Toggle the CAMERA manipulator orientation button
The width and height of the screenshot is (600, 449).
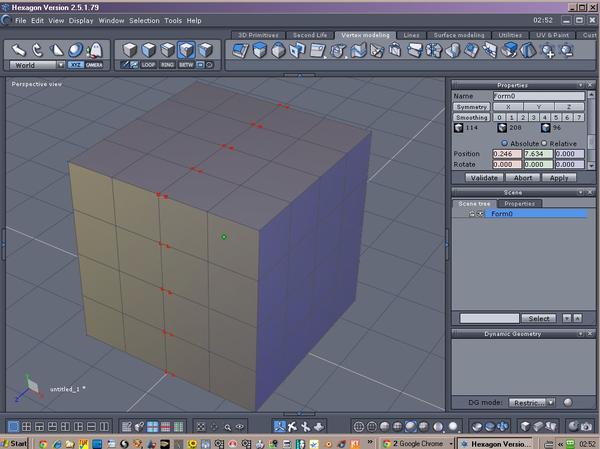click(94, 65)
